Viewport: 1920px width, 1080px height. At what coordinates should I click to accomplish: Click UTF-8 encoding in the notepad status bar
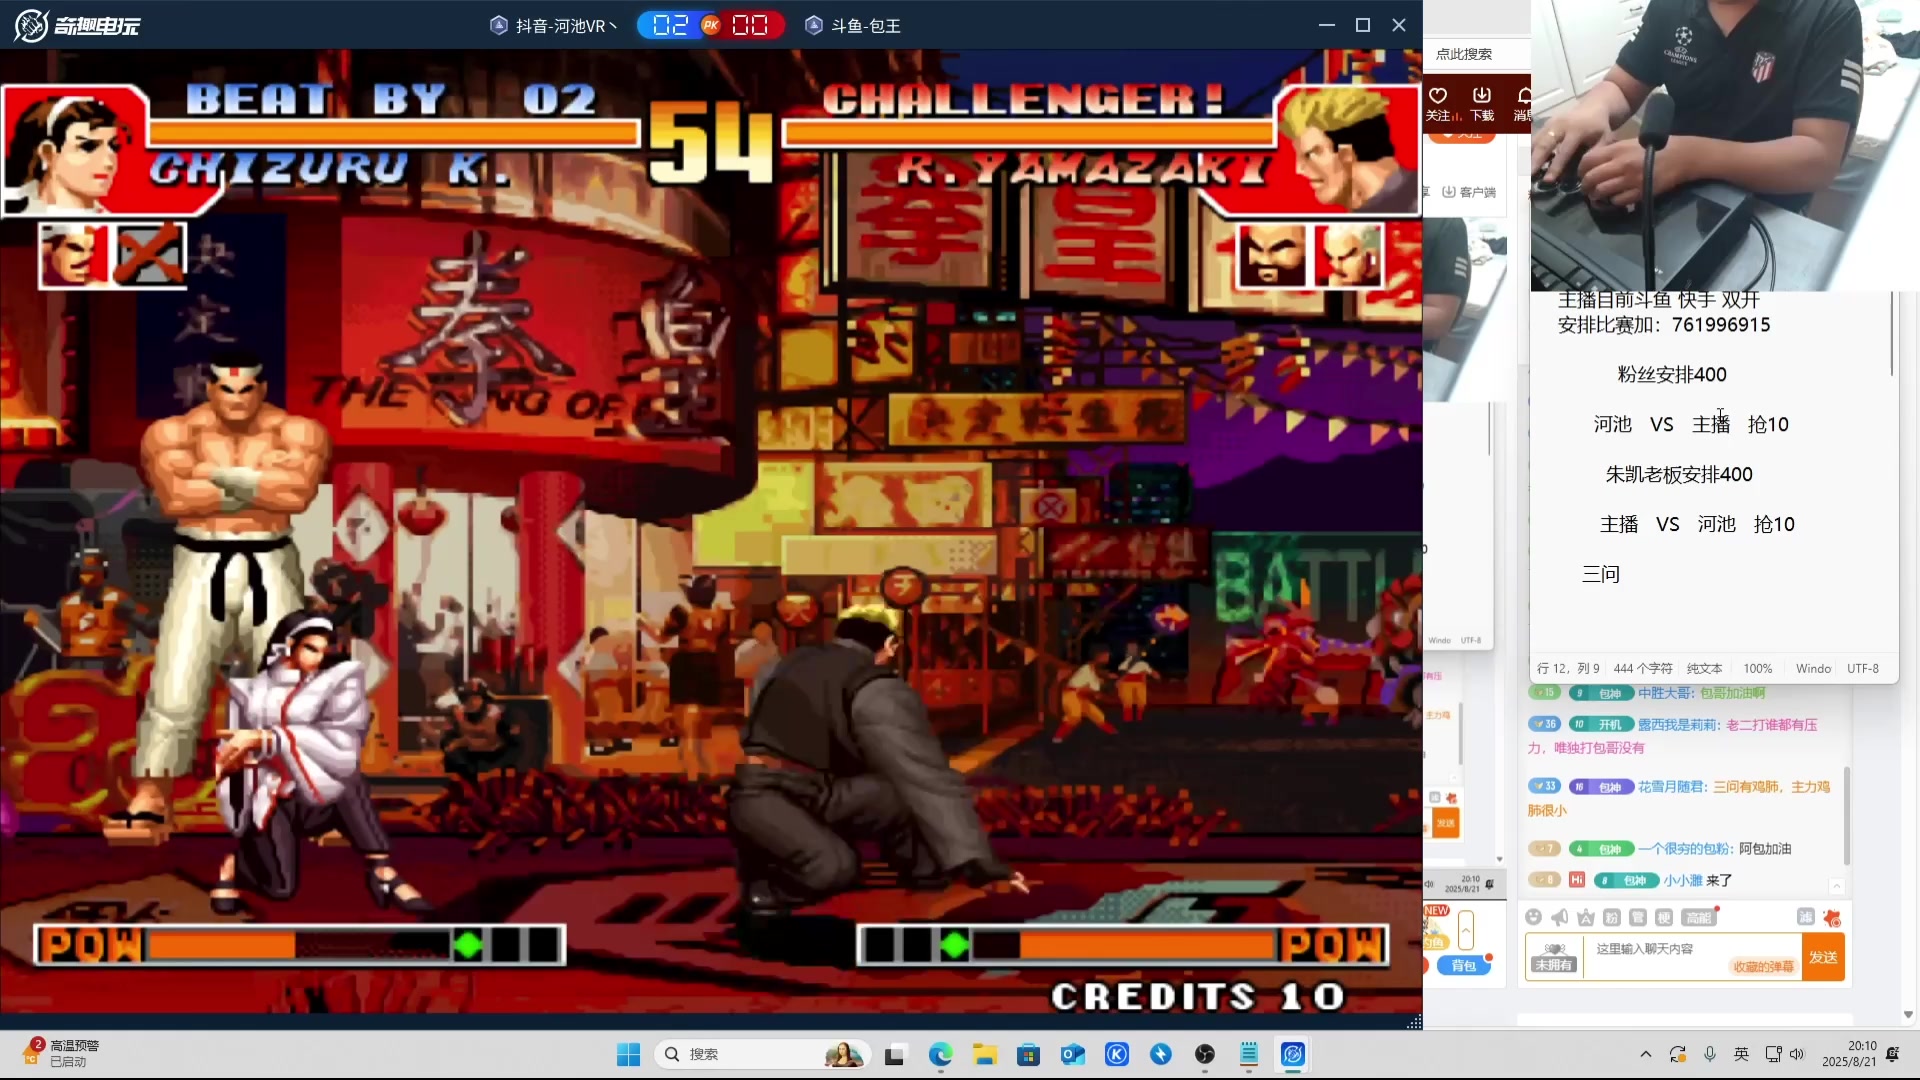tap(1862, 668)
